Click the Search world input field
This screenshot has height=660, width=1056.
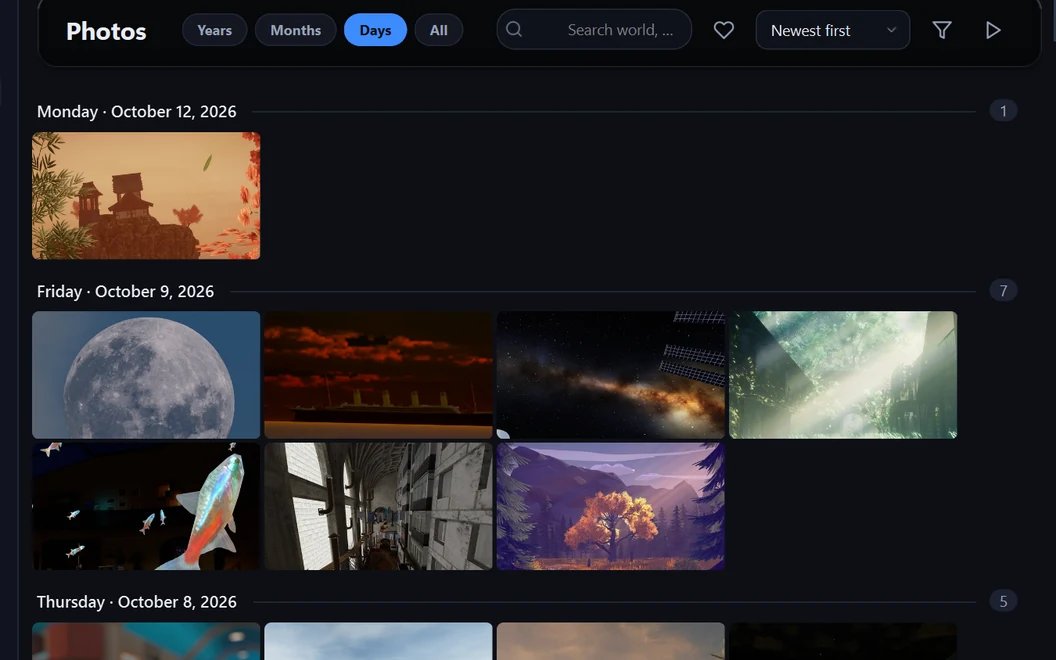pos(594,30)
